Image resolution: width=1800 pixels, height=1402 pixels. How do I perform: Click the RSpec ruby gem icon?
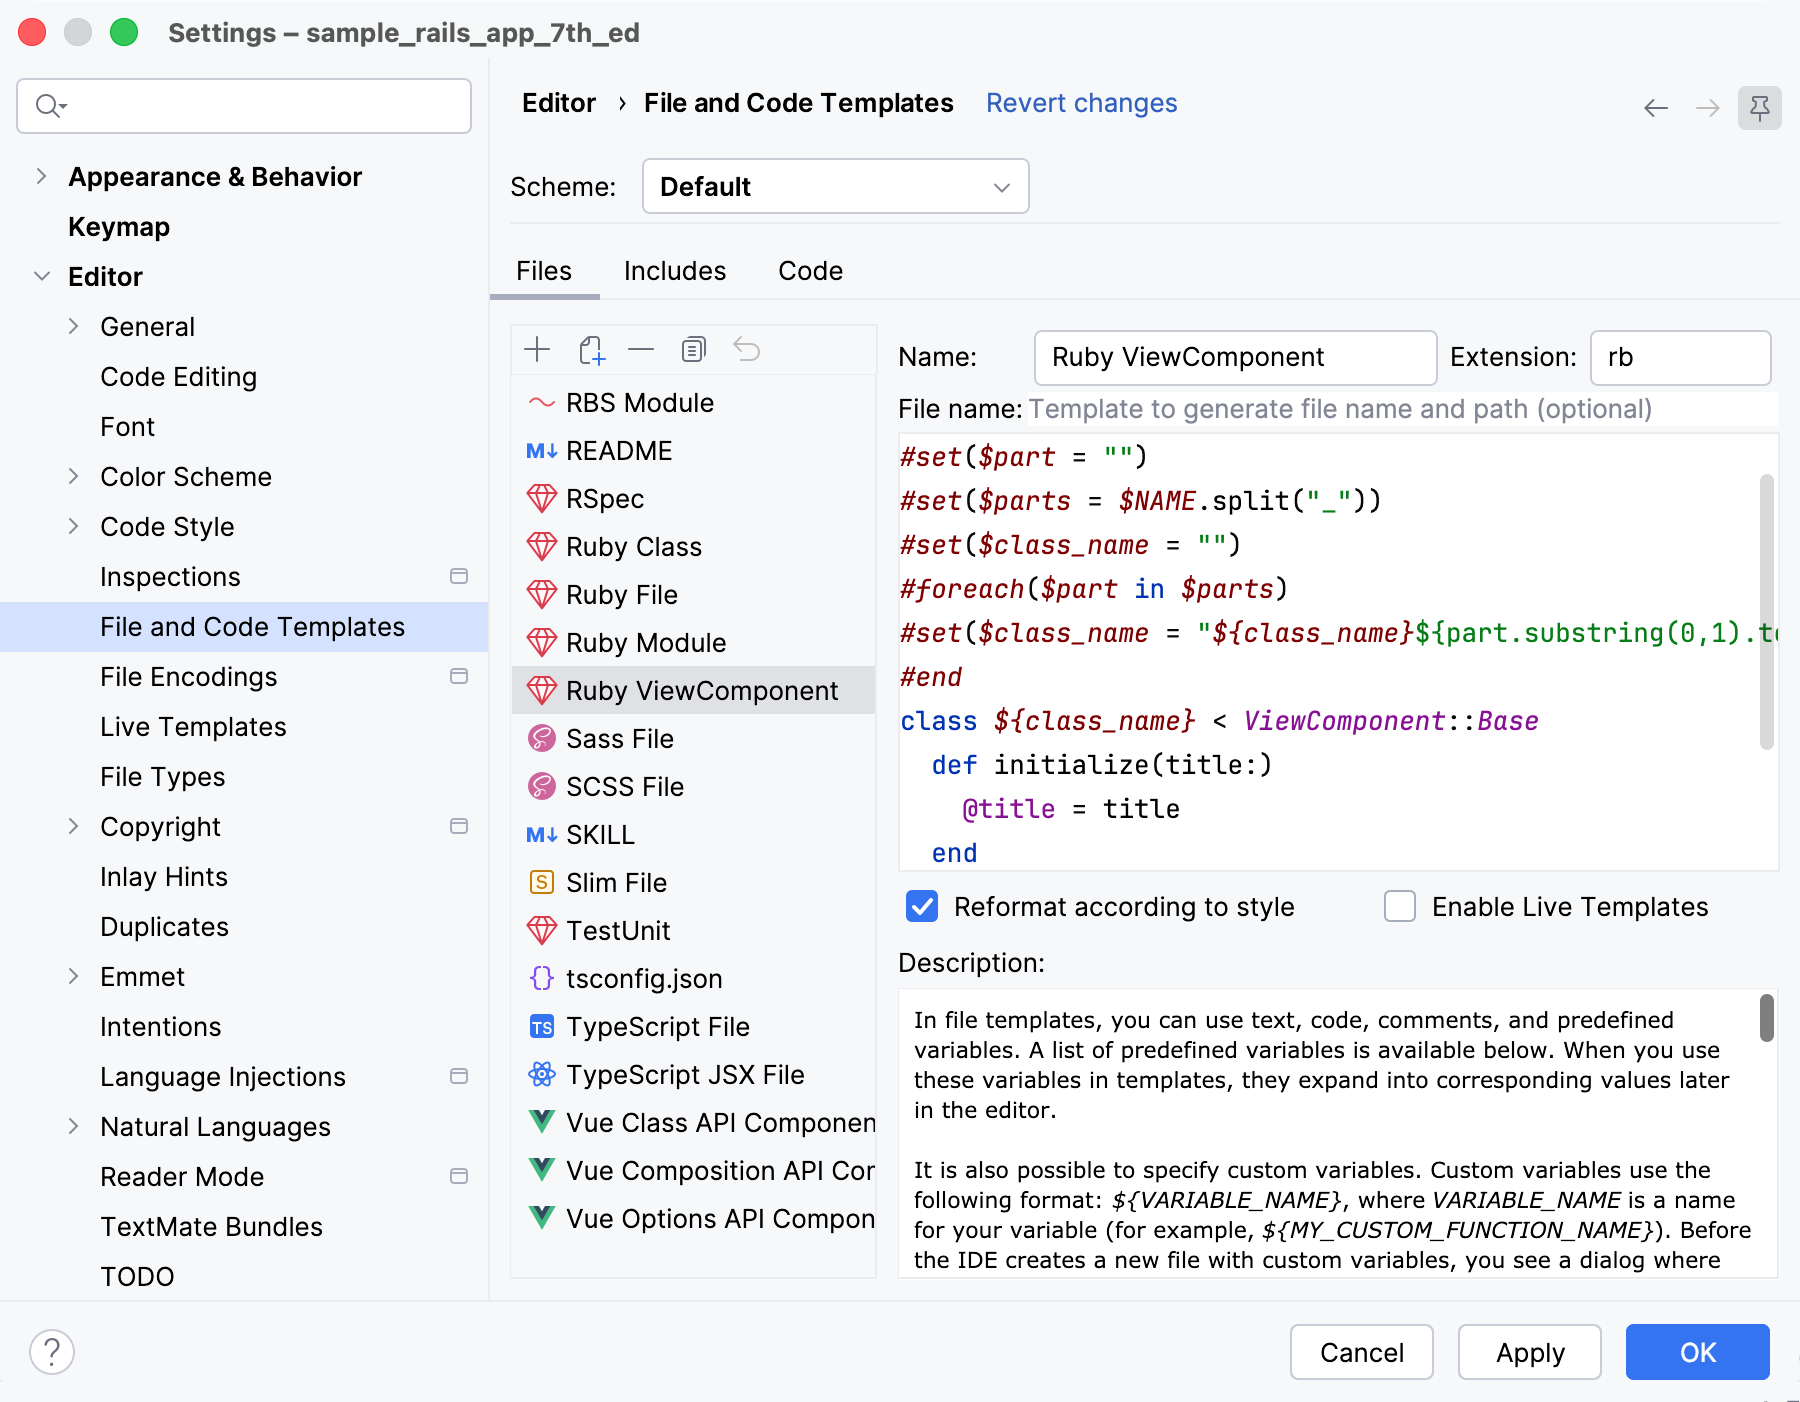point(541,499)
